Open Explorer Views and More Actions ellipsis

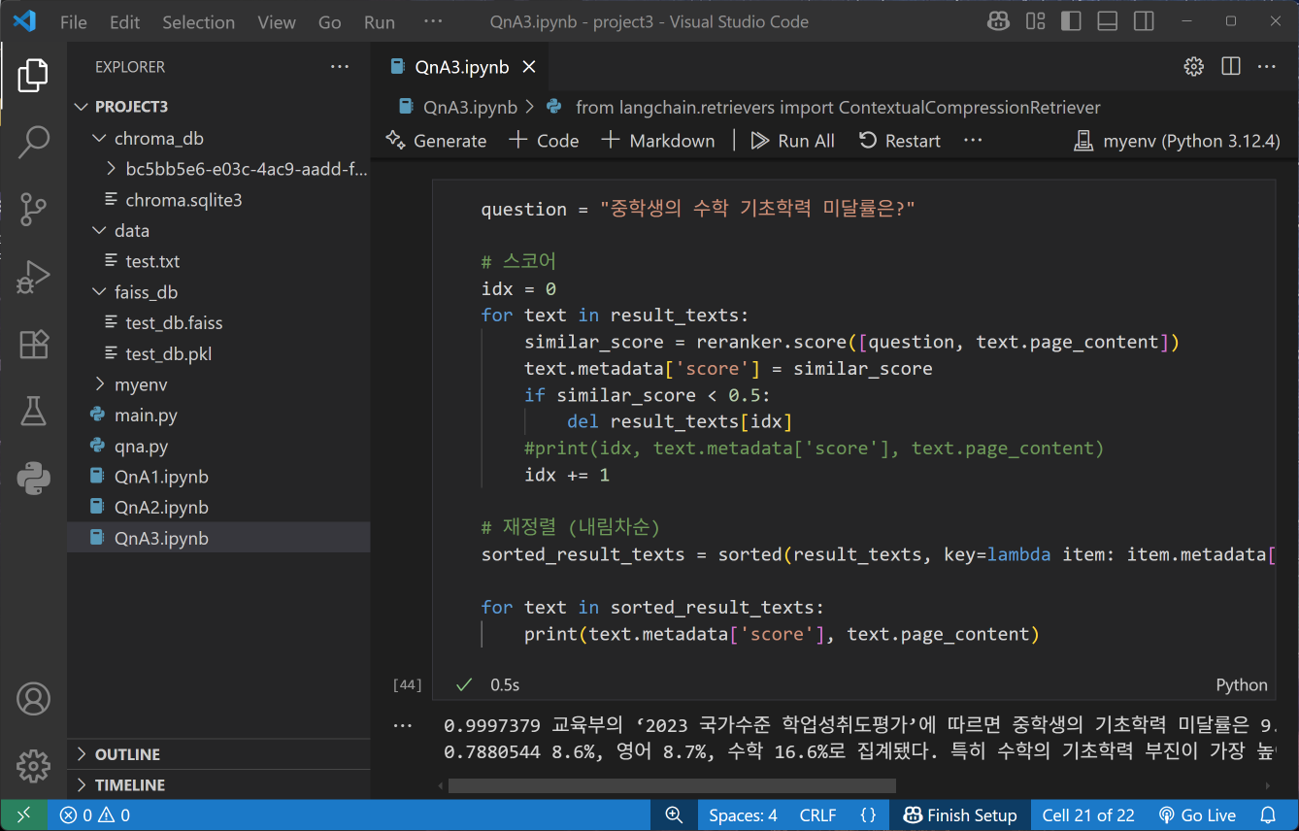[x=340, y=67]
